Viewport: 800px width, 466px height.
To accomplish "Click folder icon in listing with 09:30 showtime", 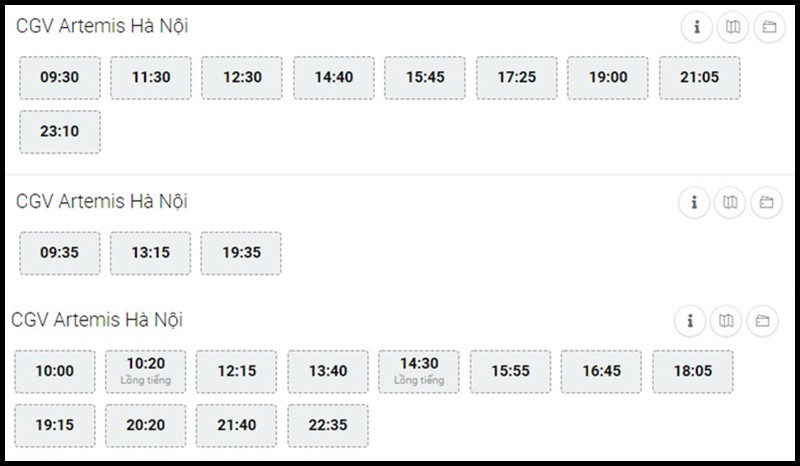I will coord(769,27).
